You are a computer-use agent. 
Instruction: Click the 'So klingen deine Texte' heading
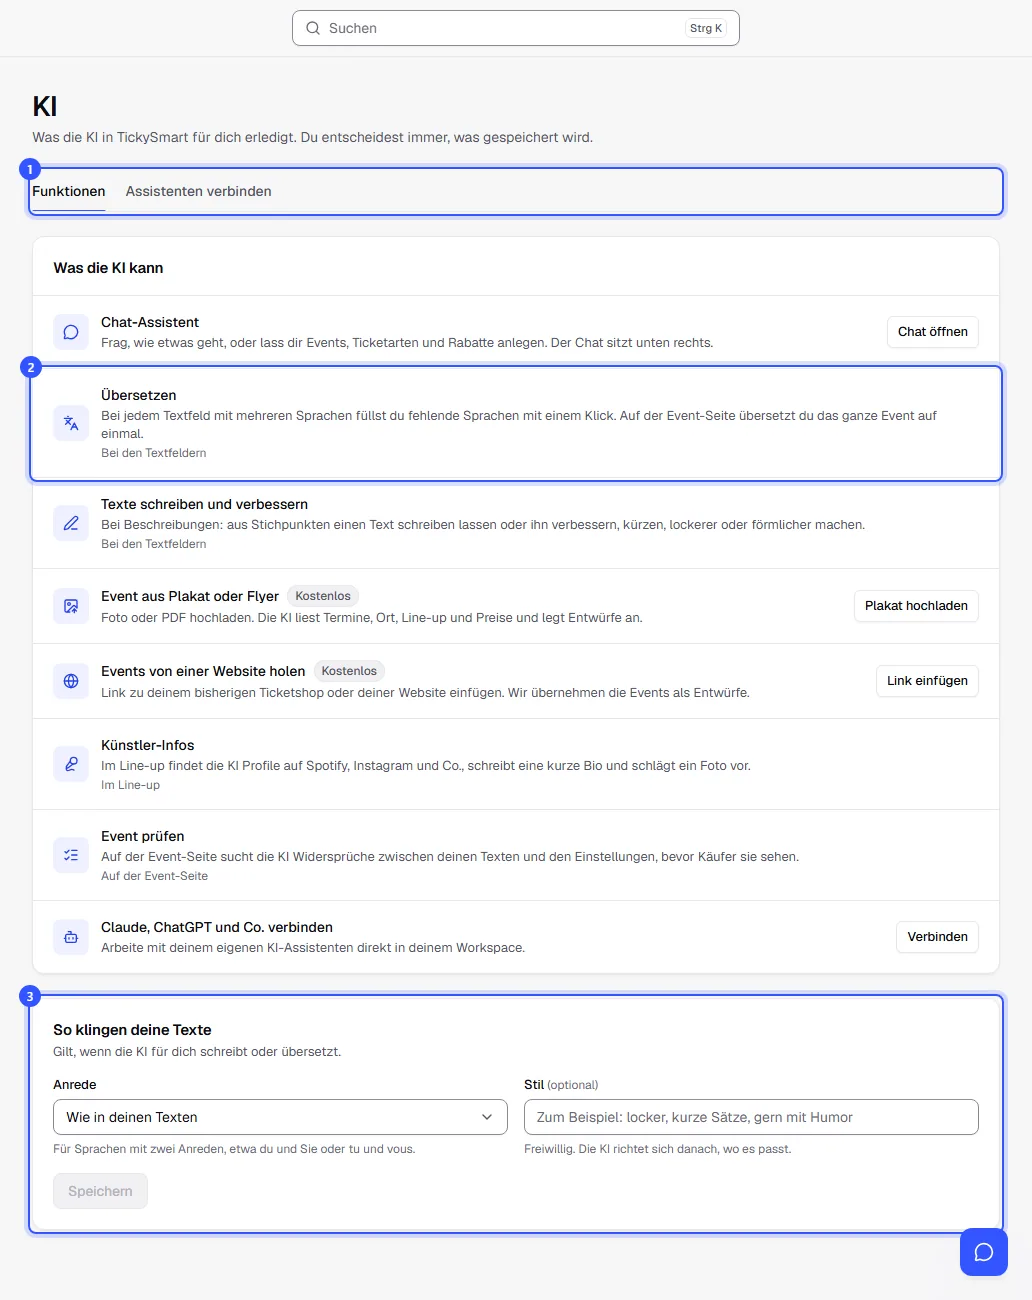[x=132, y=1030]
